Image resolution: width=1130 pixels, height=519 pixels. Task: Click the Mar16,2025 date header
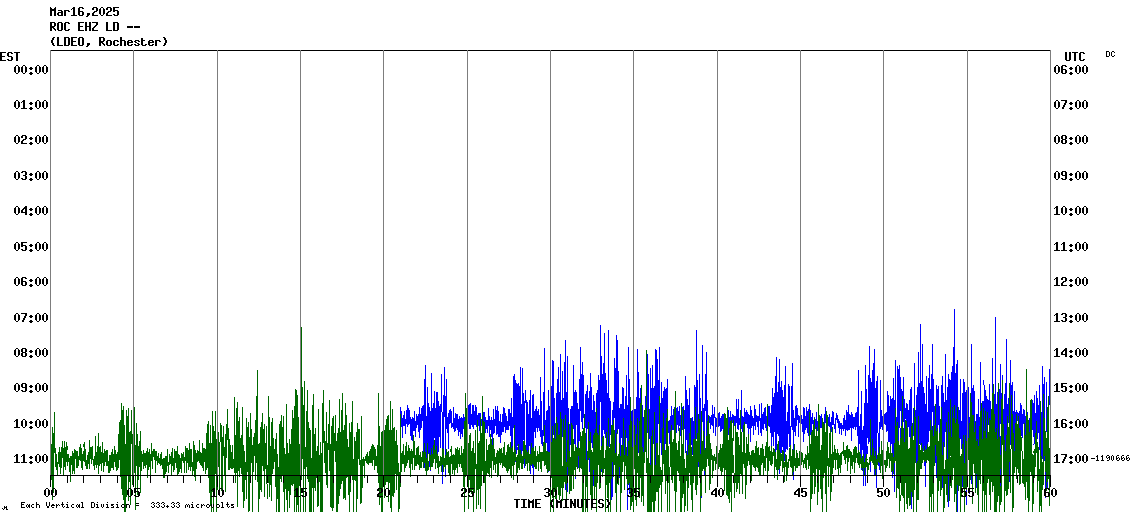[84, 12]
